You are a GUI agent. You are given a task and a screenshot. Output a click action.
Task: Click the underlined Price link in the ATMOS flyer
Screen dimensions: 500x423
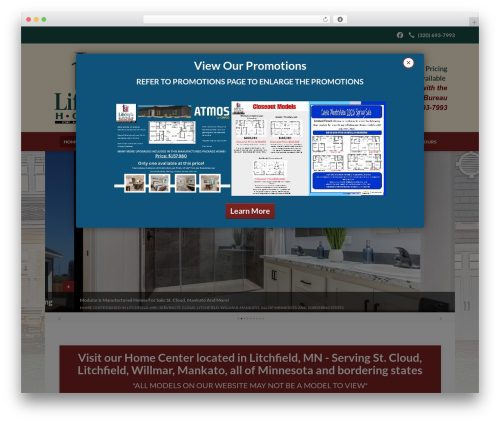(171, 156)
